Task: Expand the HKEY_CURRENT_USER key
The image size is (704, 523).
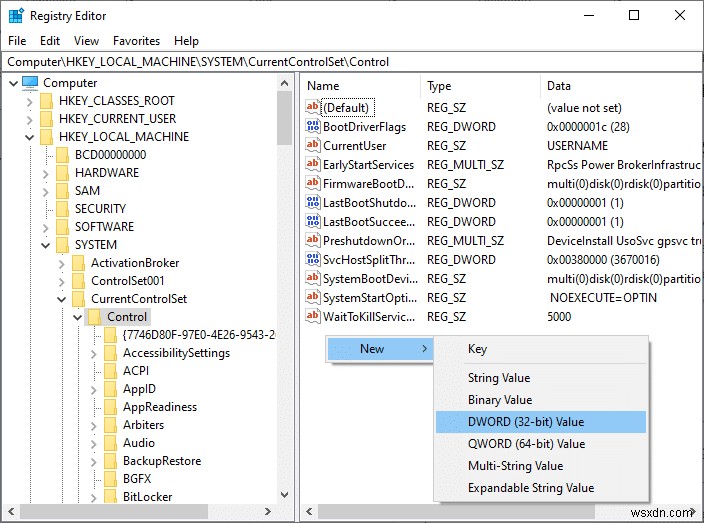Action: (30, 119)
